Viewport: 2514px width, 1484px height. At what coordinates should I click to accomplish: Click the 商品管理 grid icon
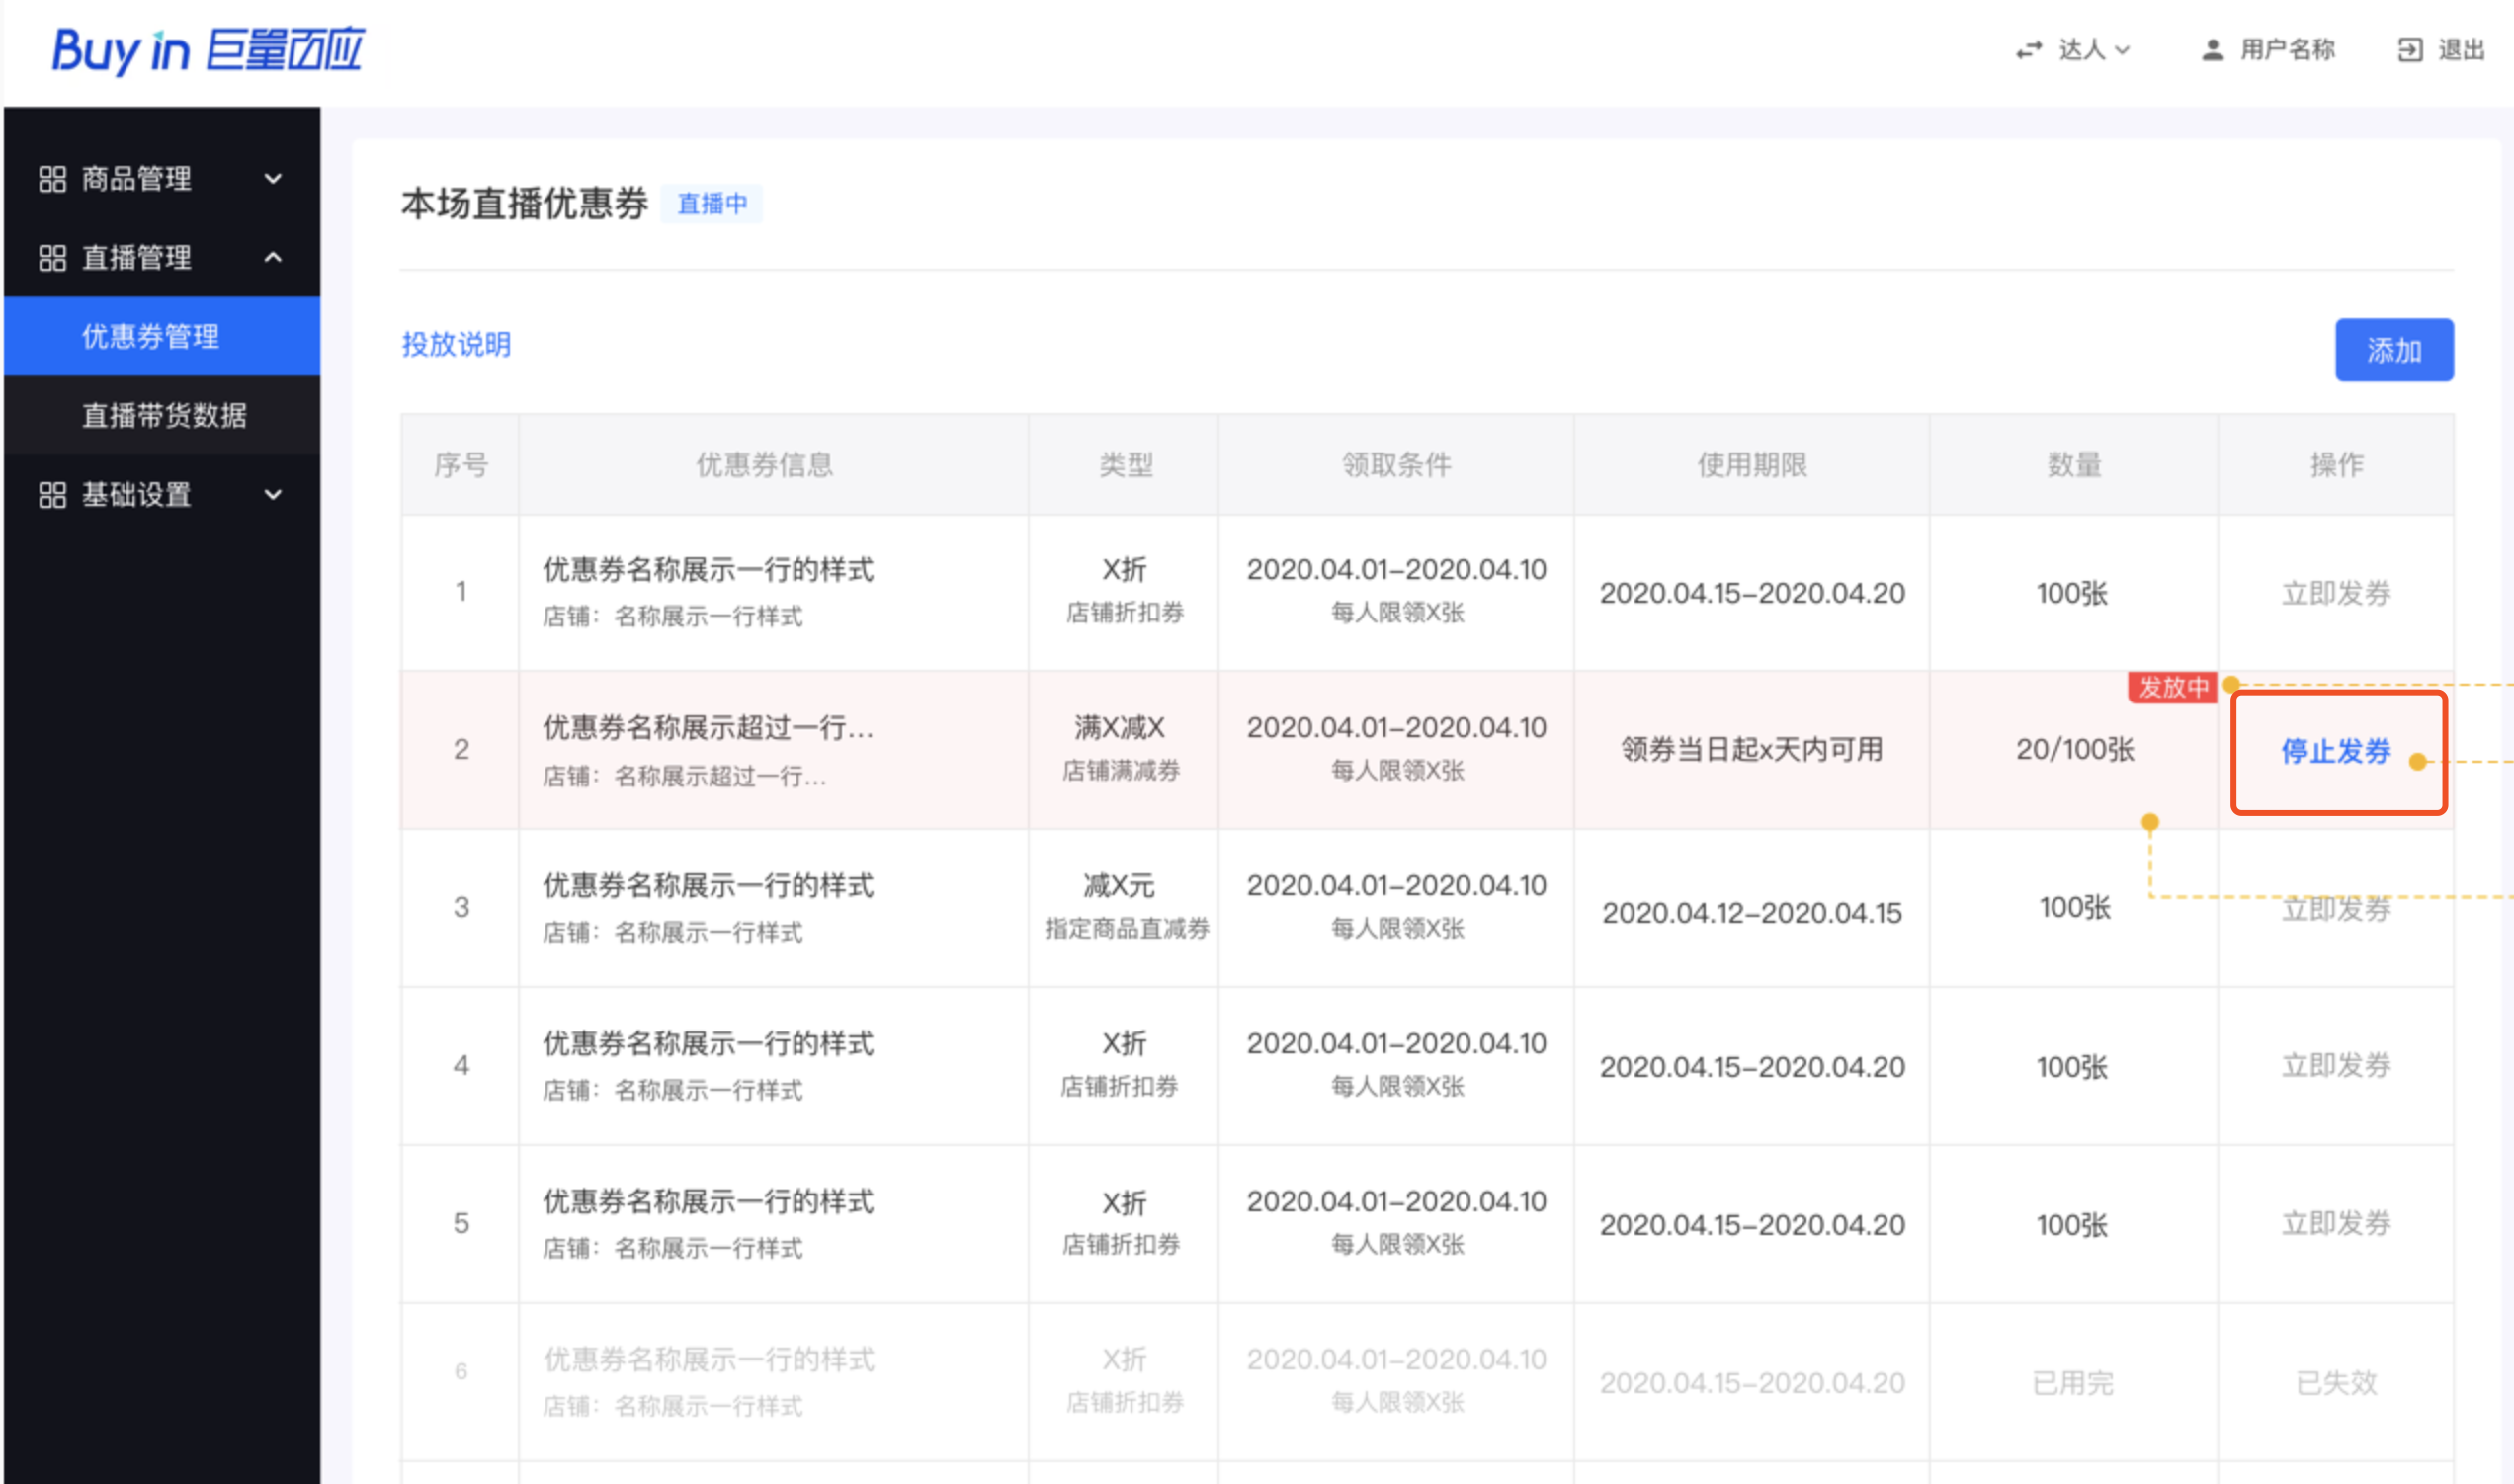52,179
